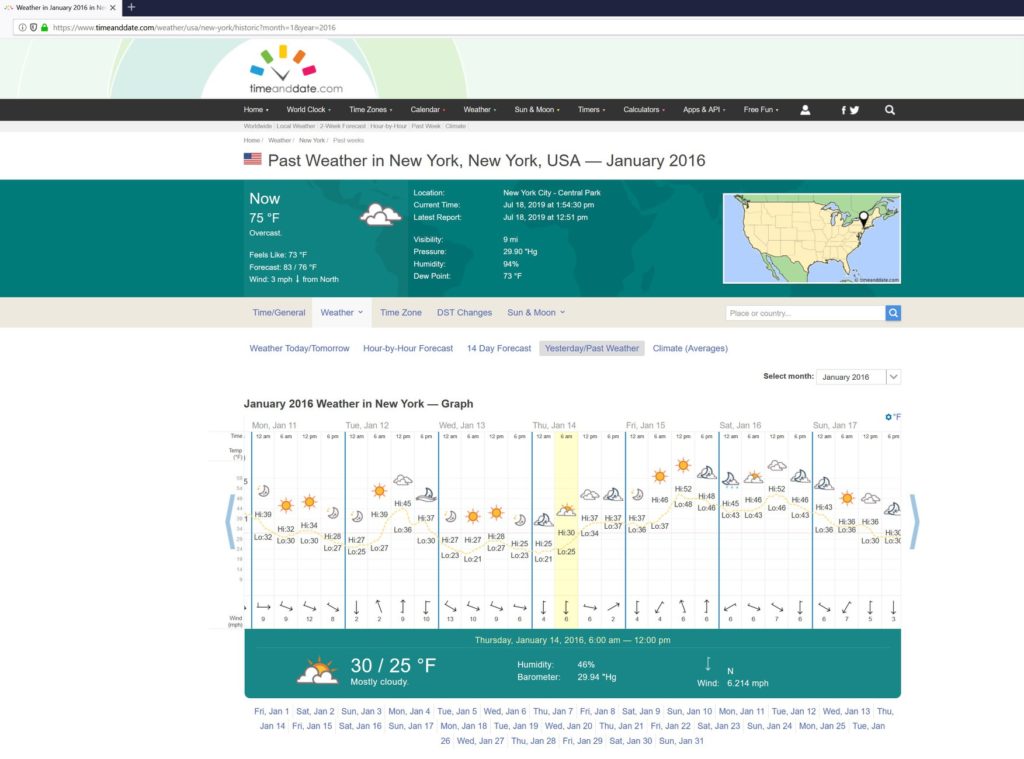This screenshot has width=1024, height=759.
Task: Open temperature unit settings gear
Action: 889,417
